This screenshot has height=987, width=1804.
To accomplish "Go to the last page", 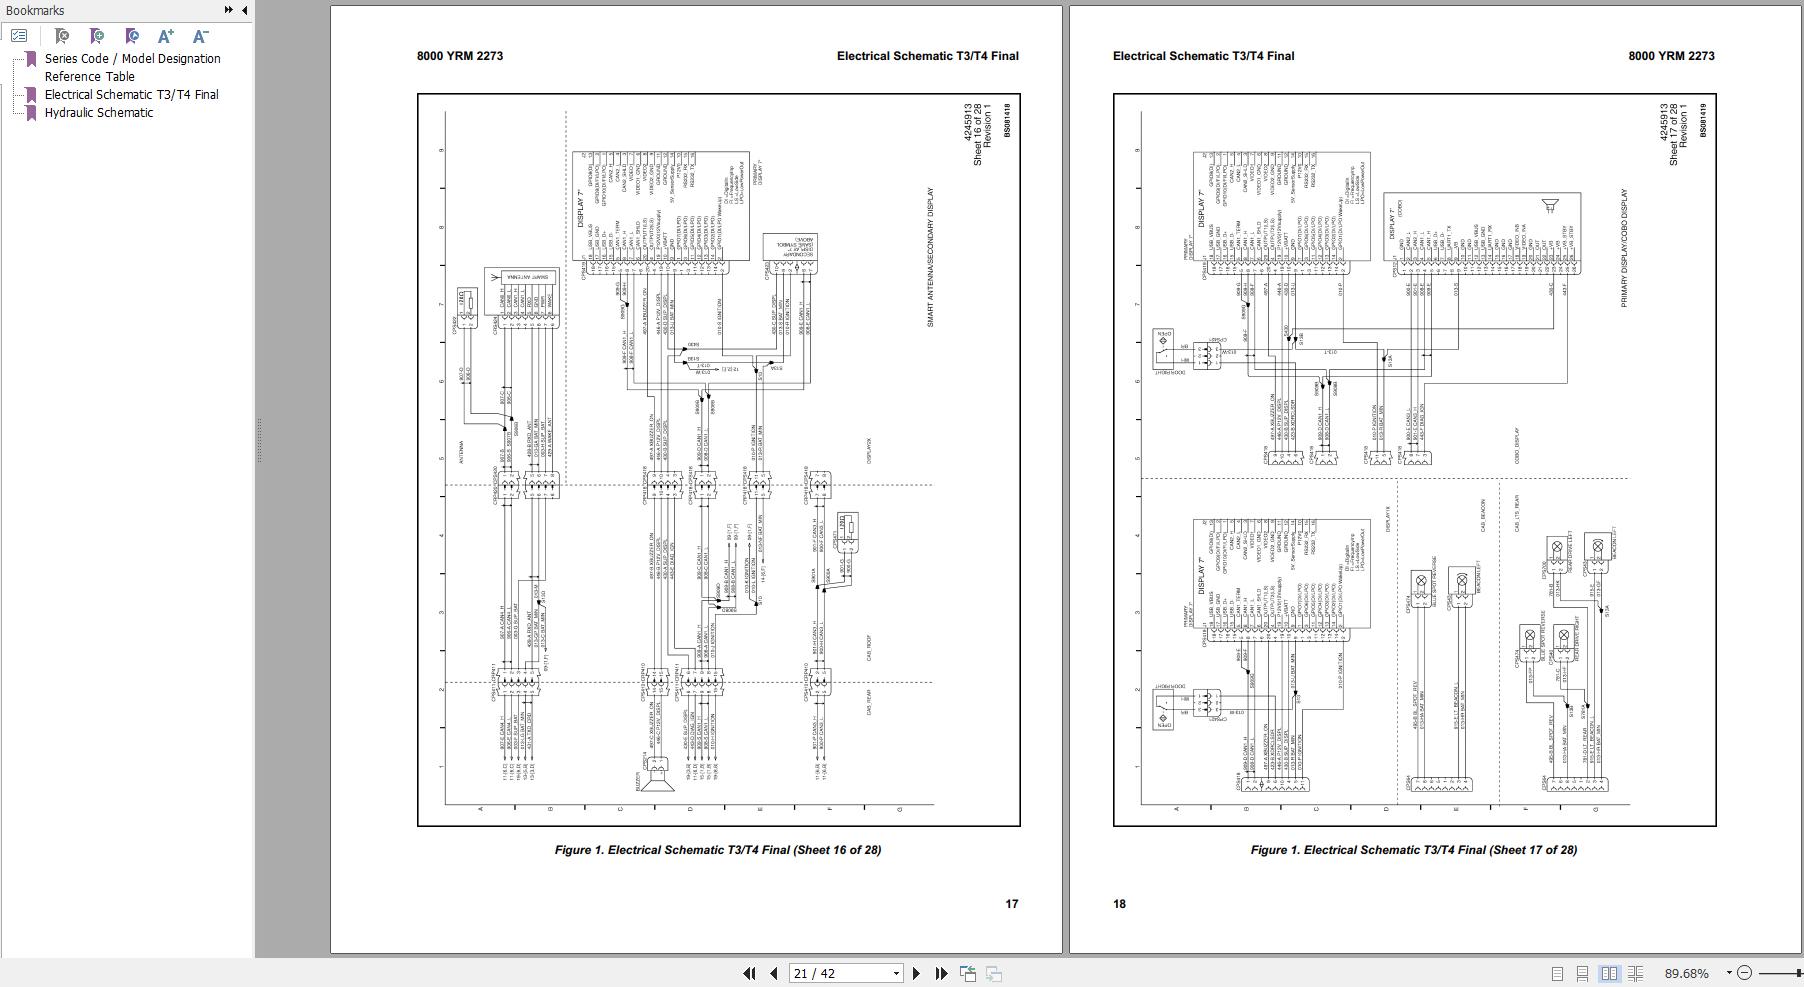I will click(941, 973).
